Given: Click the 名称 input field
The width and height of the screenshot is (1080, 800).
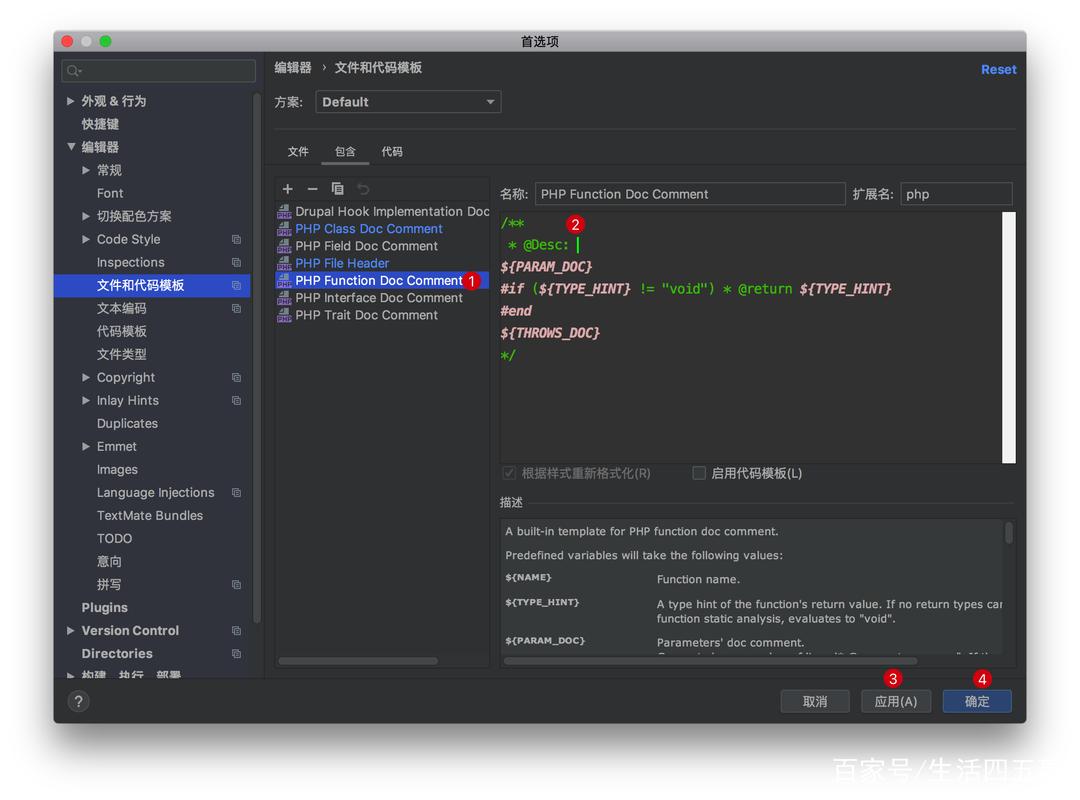Looking at the screenshot, I should [x=689, y=194].
